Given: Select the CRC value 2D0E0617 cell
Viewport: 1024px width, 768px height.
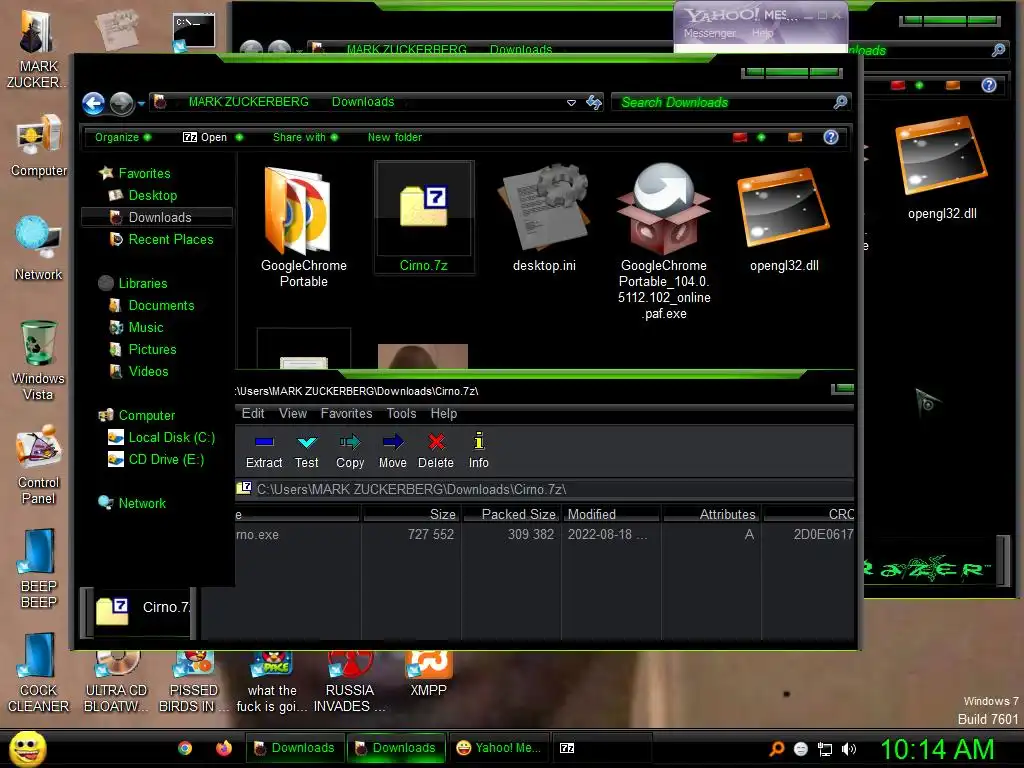Looking at the screenshot, I should pyautogui.click(x=823, y=534).
